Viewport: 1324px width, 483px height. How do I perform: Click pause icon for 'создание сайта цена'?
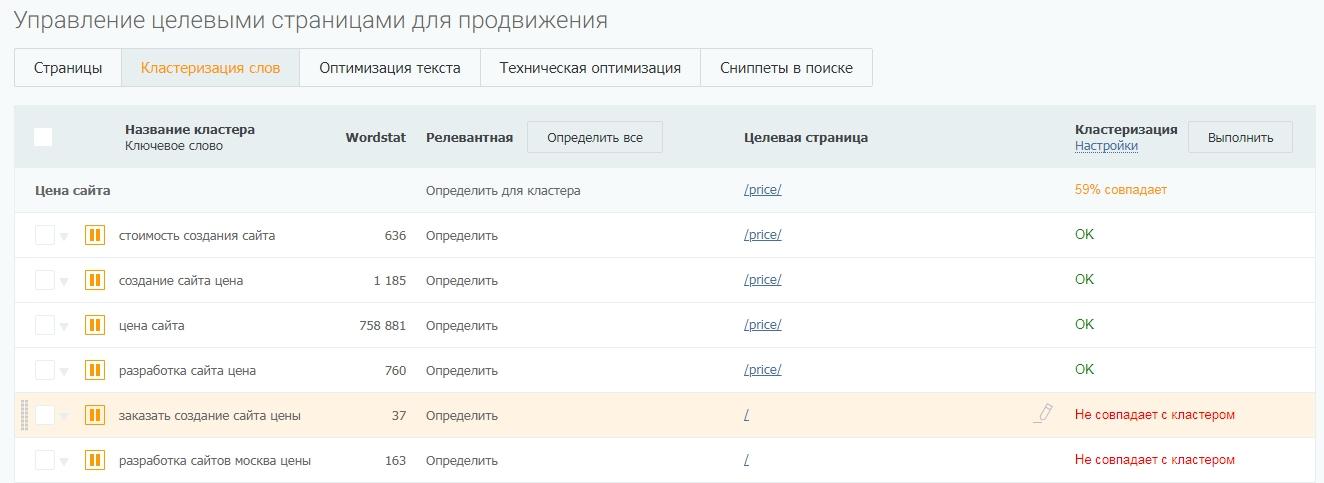click(x=95, y=281)
